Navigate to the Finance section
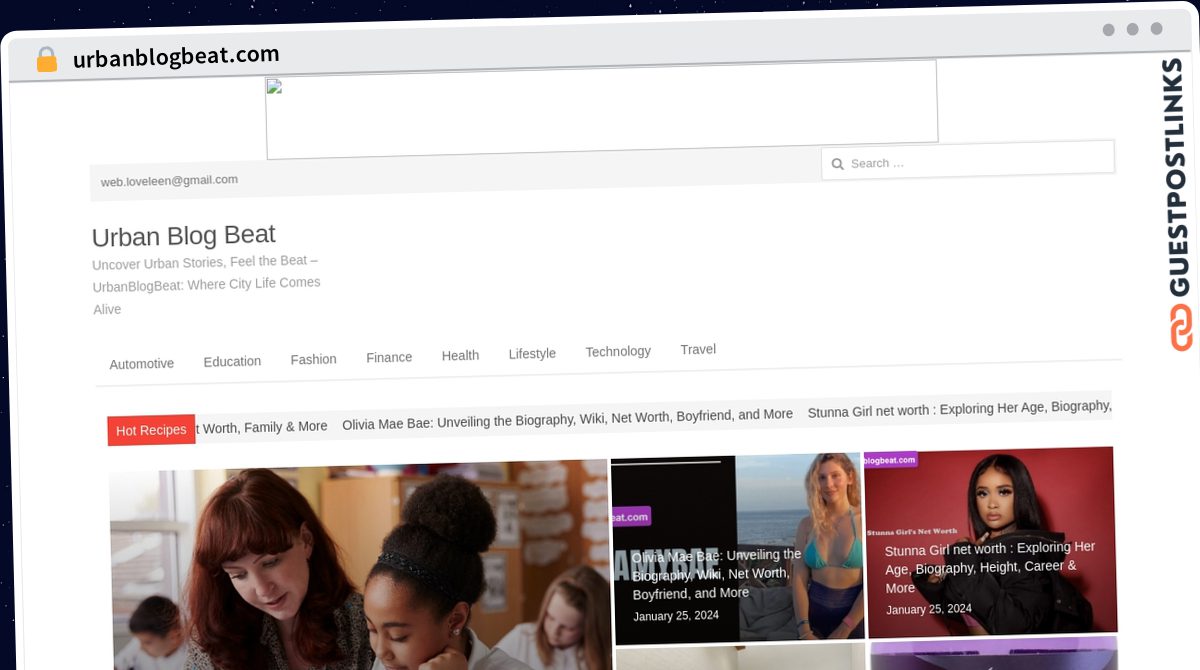This screenshot has height=670, width=1200. (x=389, y=357)
